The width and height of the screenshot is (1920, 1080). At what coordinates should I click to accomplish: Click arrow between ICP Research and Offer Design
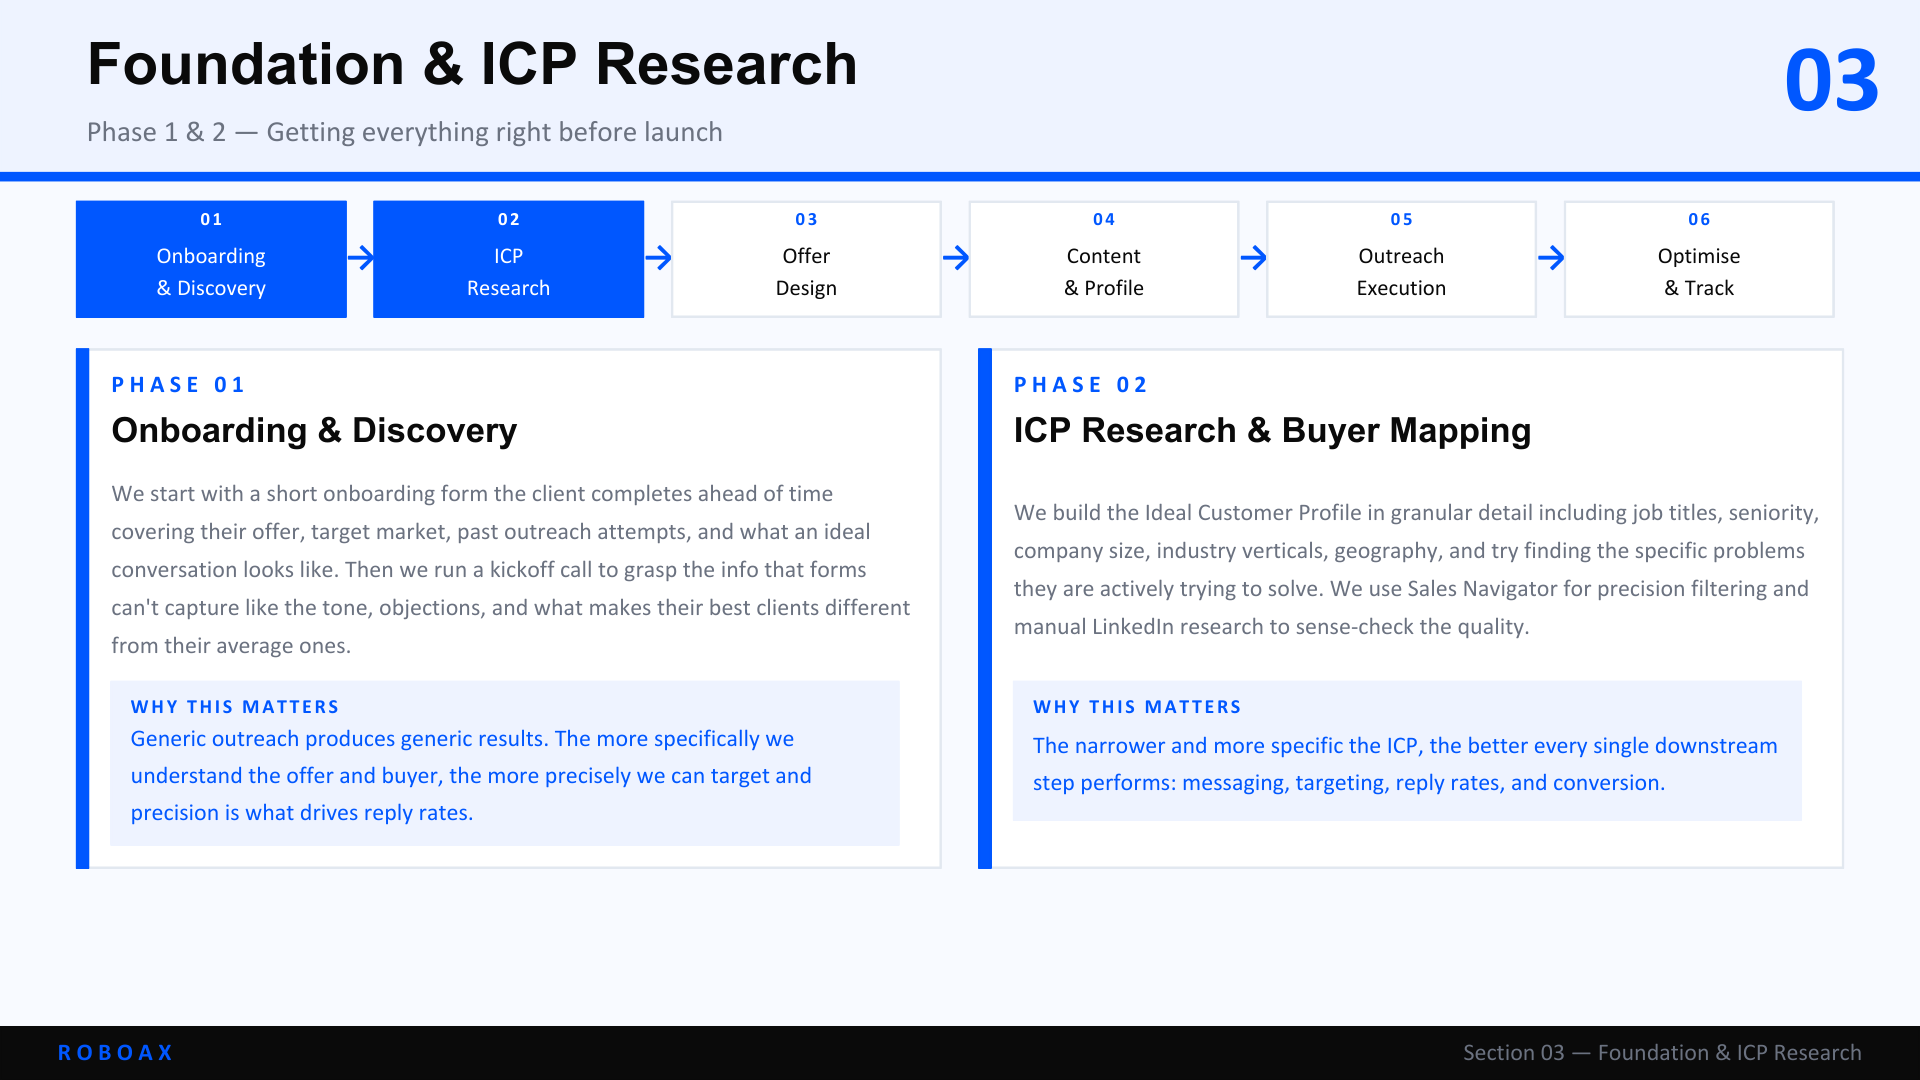tap(658, 258)
